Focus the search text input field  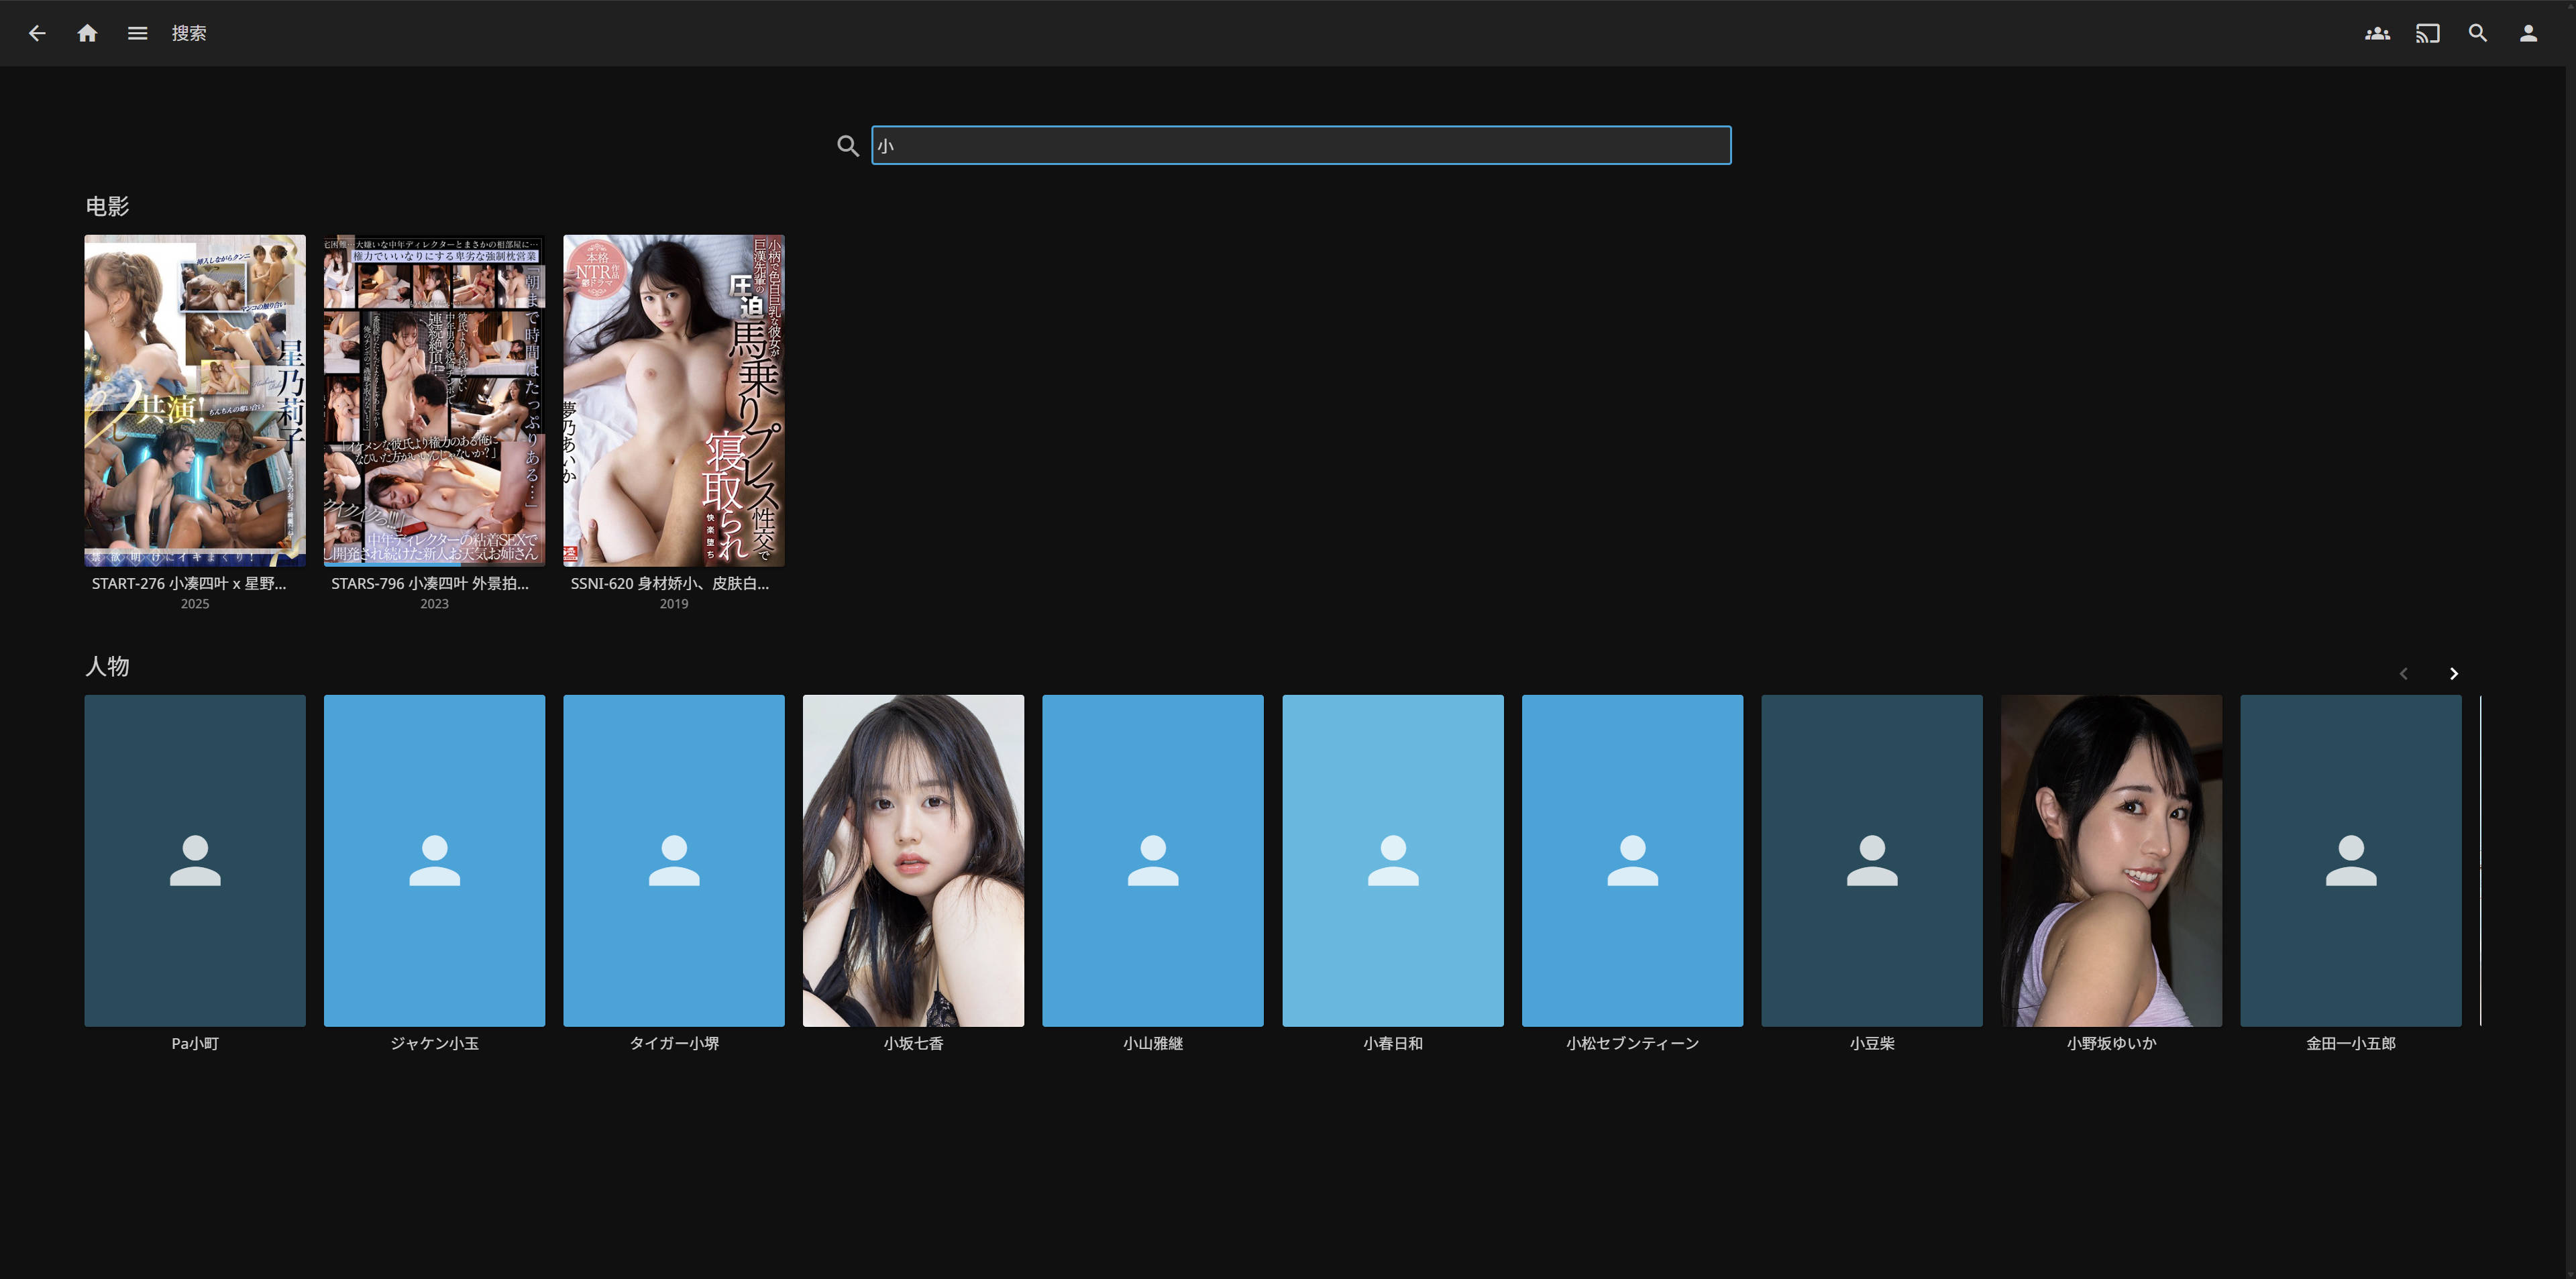(1300, 146)
